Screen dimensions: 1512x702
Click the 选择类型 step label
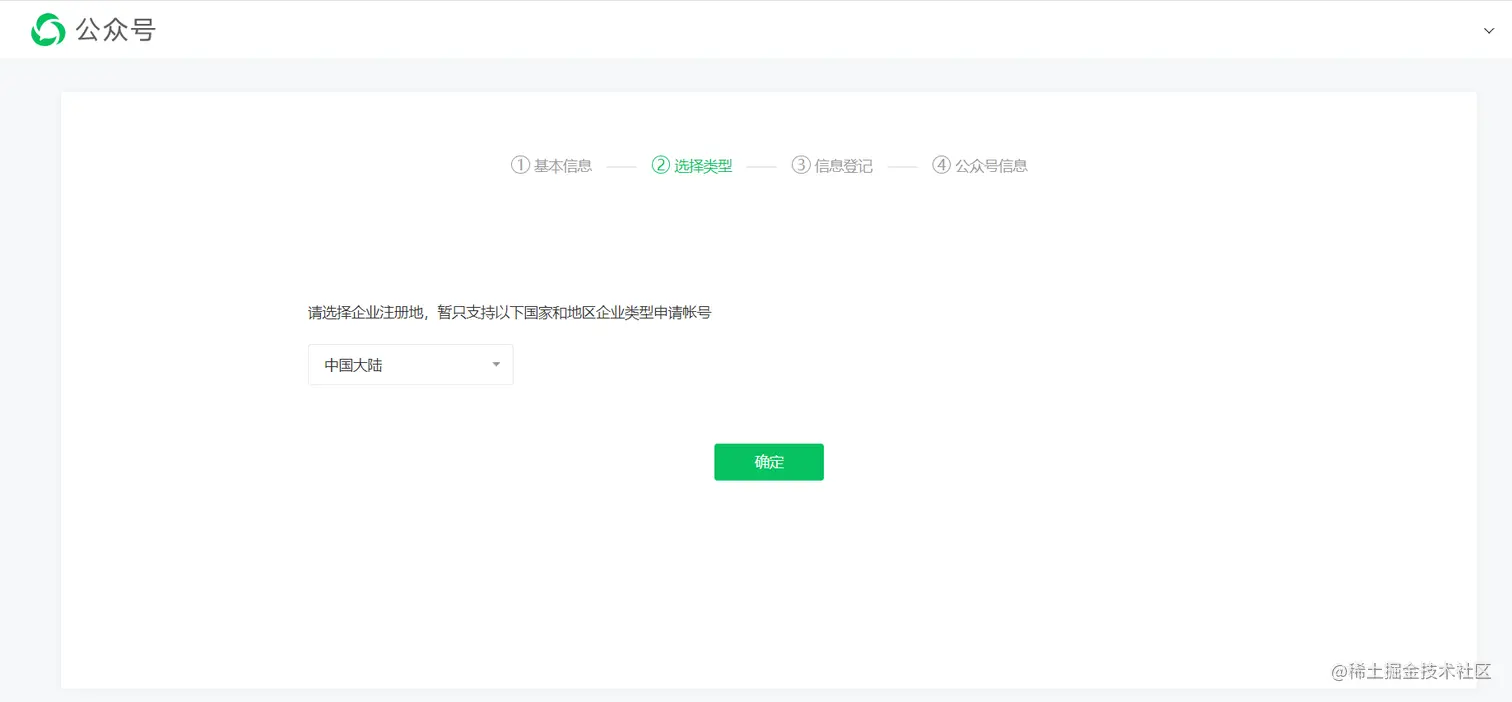point(702,165)
